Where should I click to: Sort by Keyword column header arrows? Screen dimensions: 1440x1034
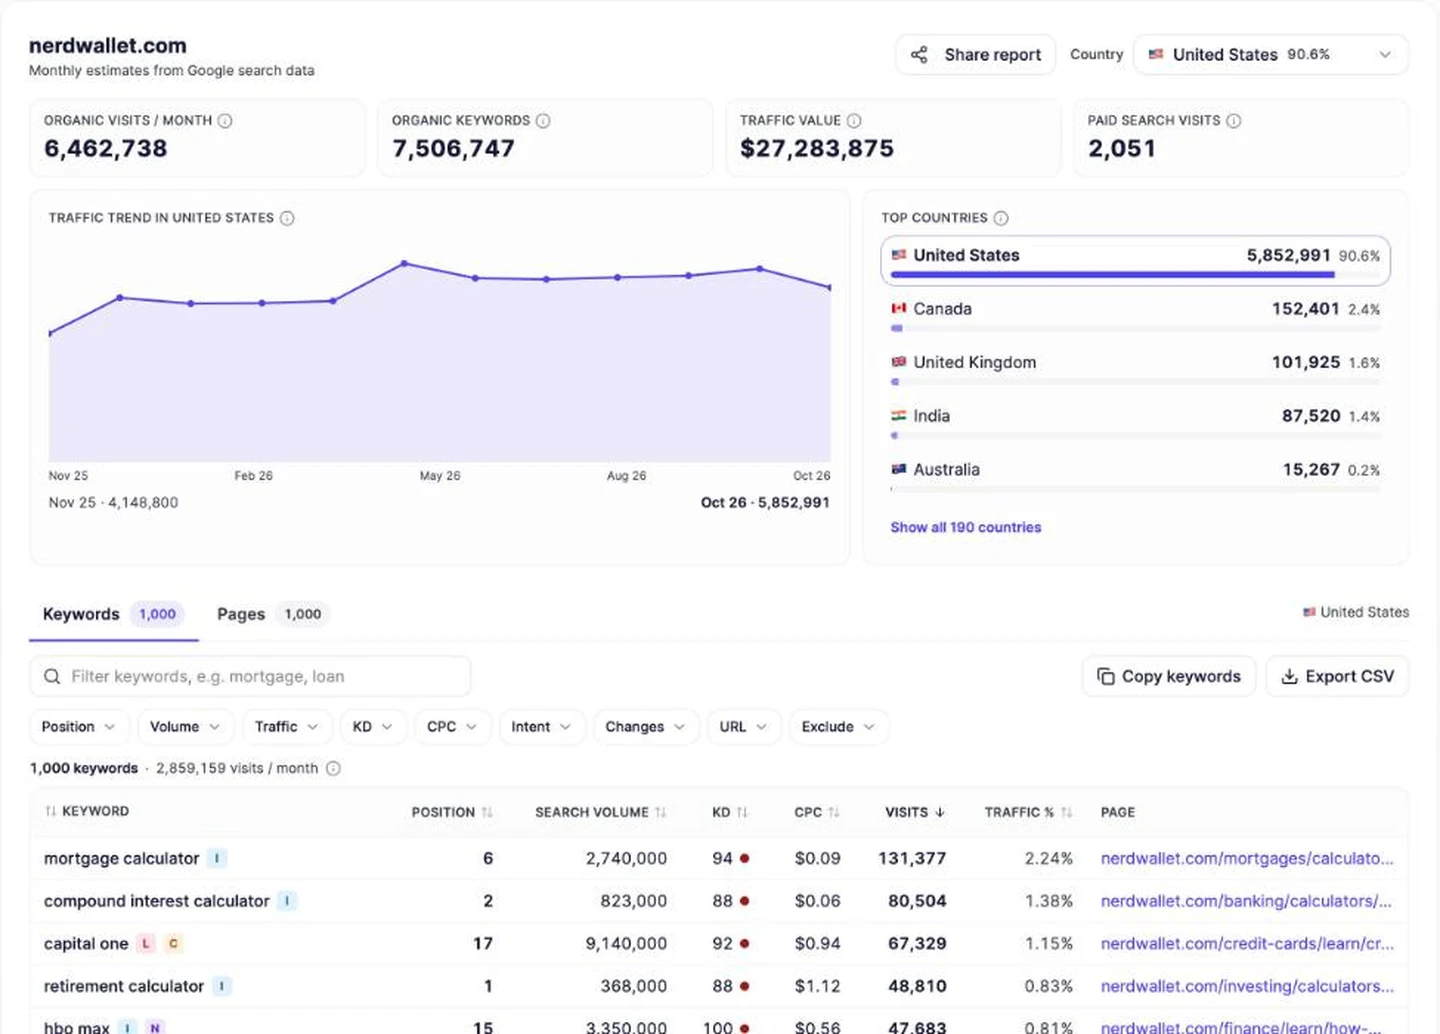(50, 811)
